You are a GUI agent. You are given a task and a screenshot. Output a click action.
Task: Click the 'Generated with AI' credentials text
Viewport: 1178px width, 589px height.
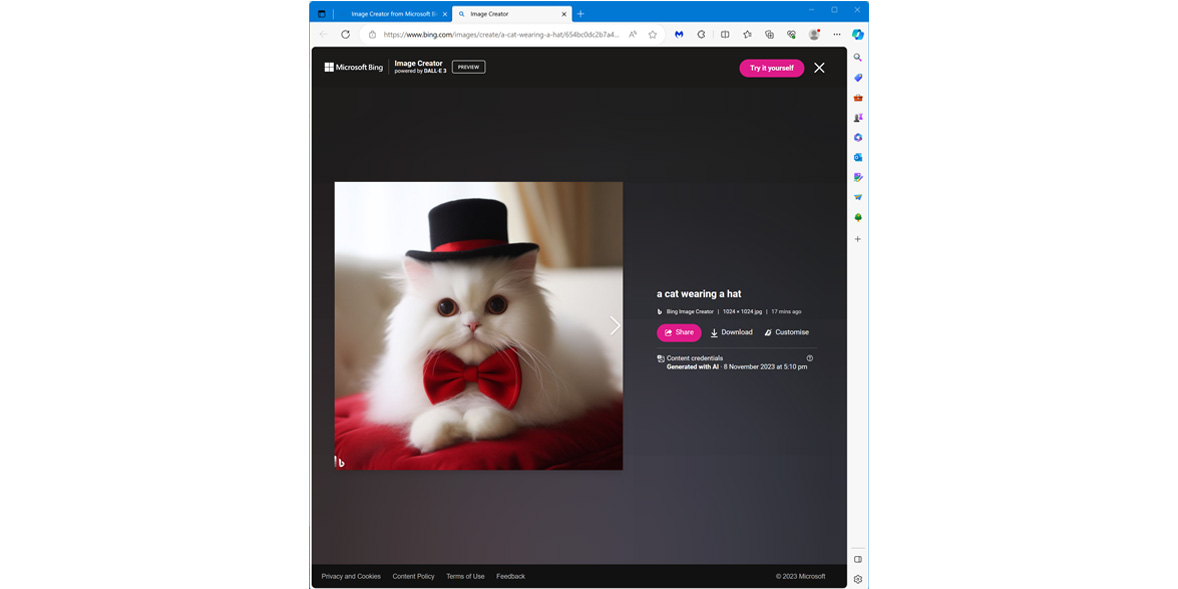[x=693, y=367]
